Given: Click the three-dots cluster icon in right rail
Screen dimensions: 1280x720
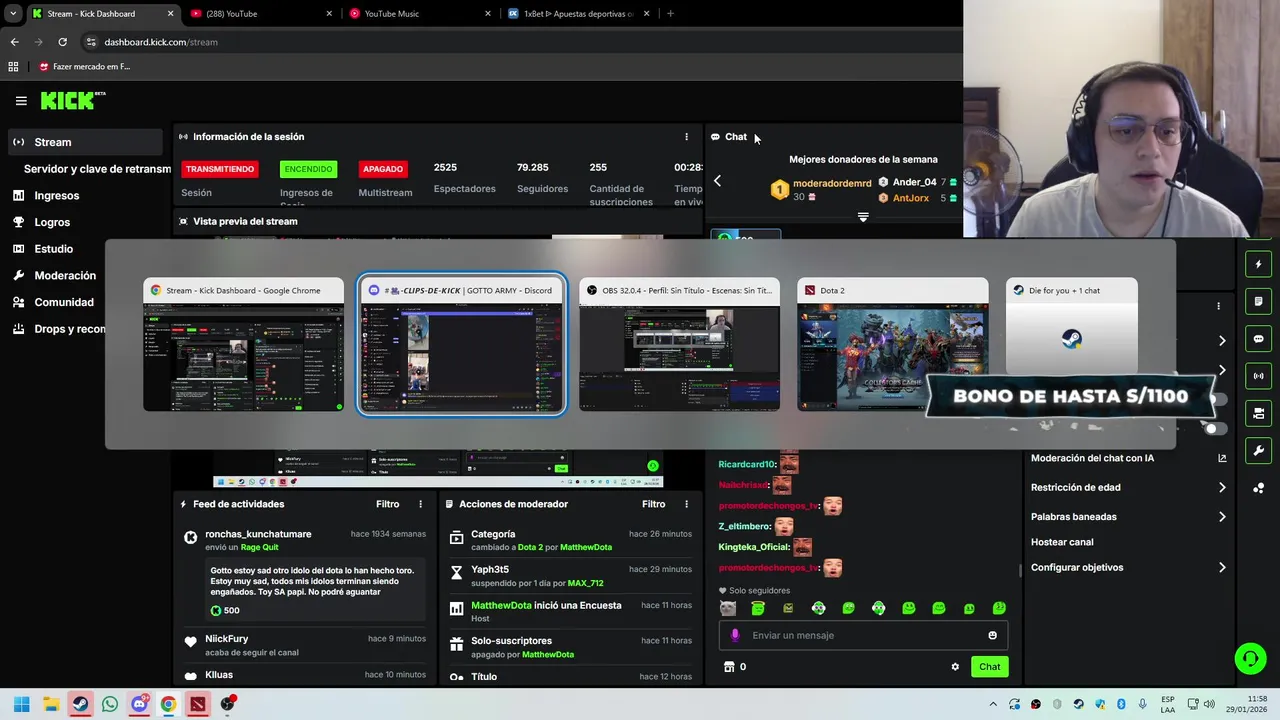Looking at the screenshot, I should (1258, 488).
